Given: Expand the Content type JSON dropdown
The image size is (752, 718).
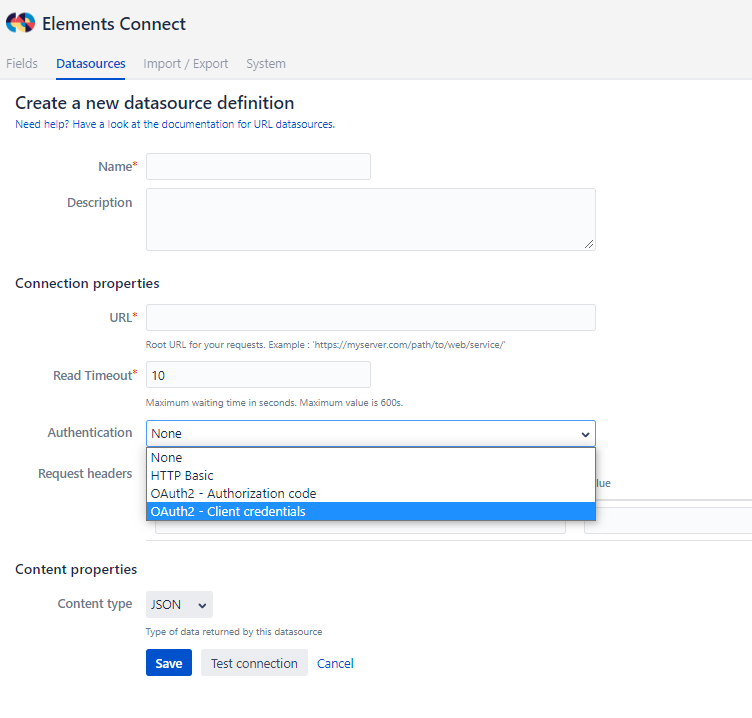Looking at the screenshot, I should pyautogui.click(x=179, y=605).
